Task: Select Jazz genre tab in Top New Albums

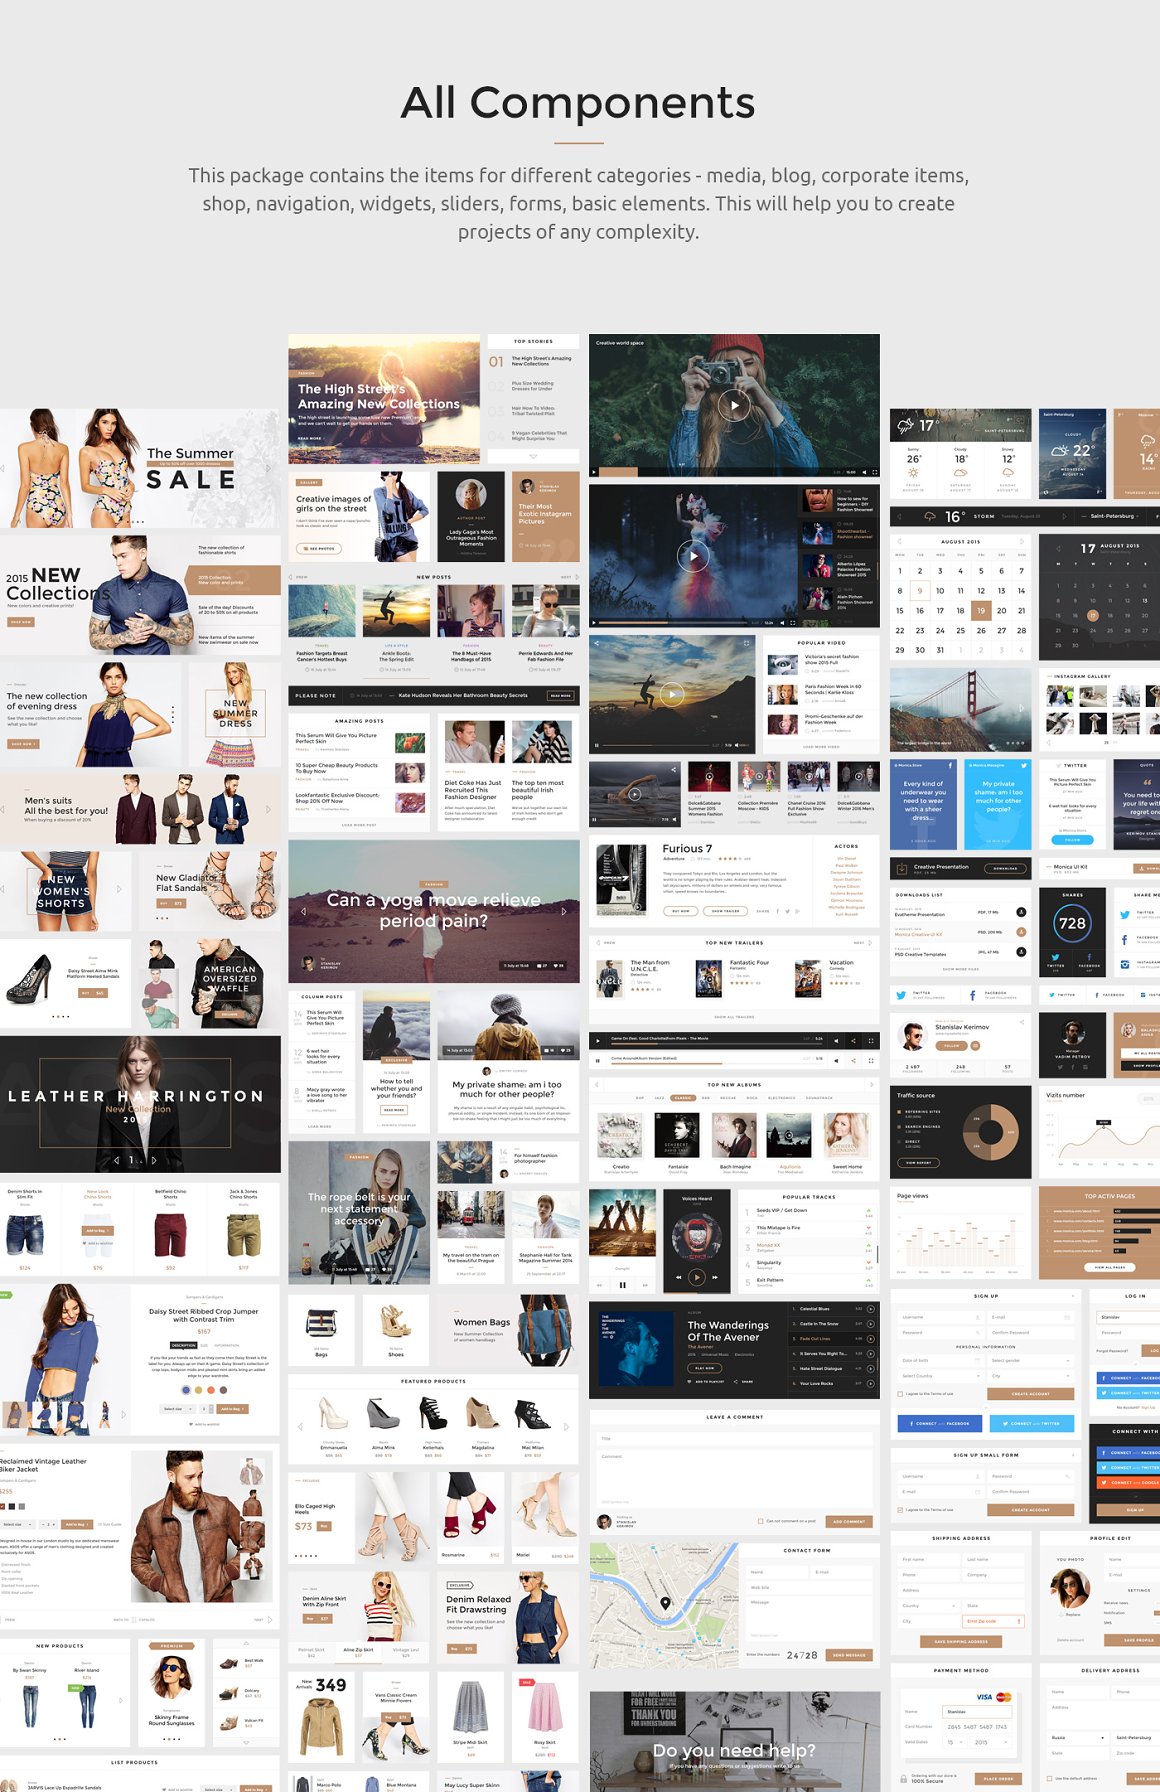Action: pos(659,1098)
